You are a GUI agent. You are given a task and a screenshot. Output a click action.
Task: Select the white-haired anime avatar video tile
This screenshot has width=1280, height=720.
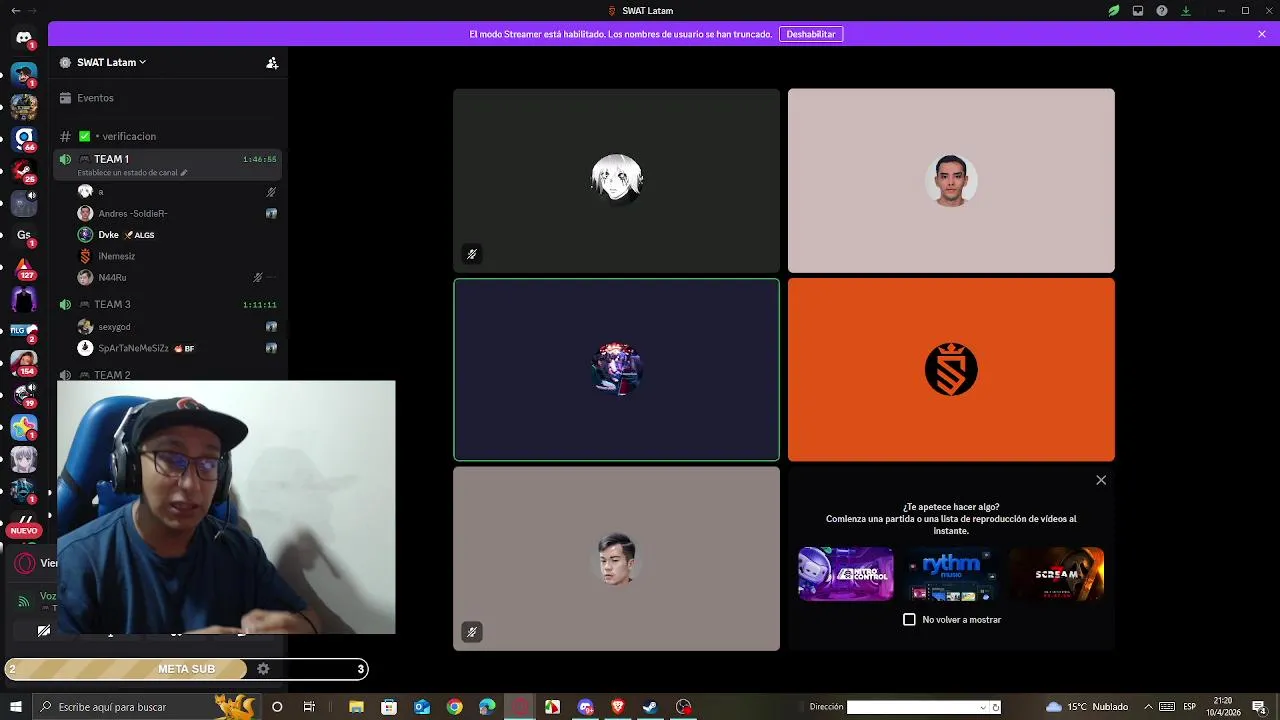click(x=616, y=180)
